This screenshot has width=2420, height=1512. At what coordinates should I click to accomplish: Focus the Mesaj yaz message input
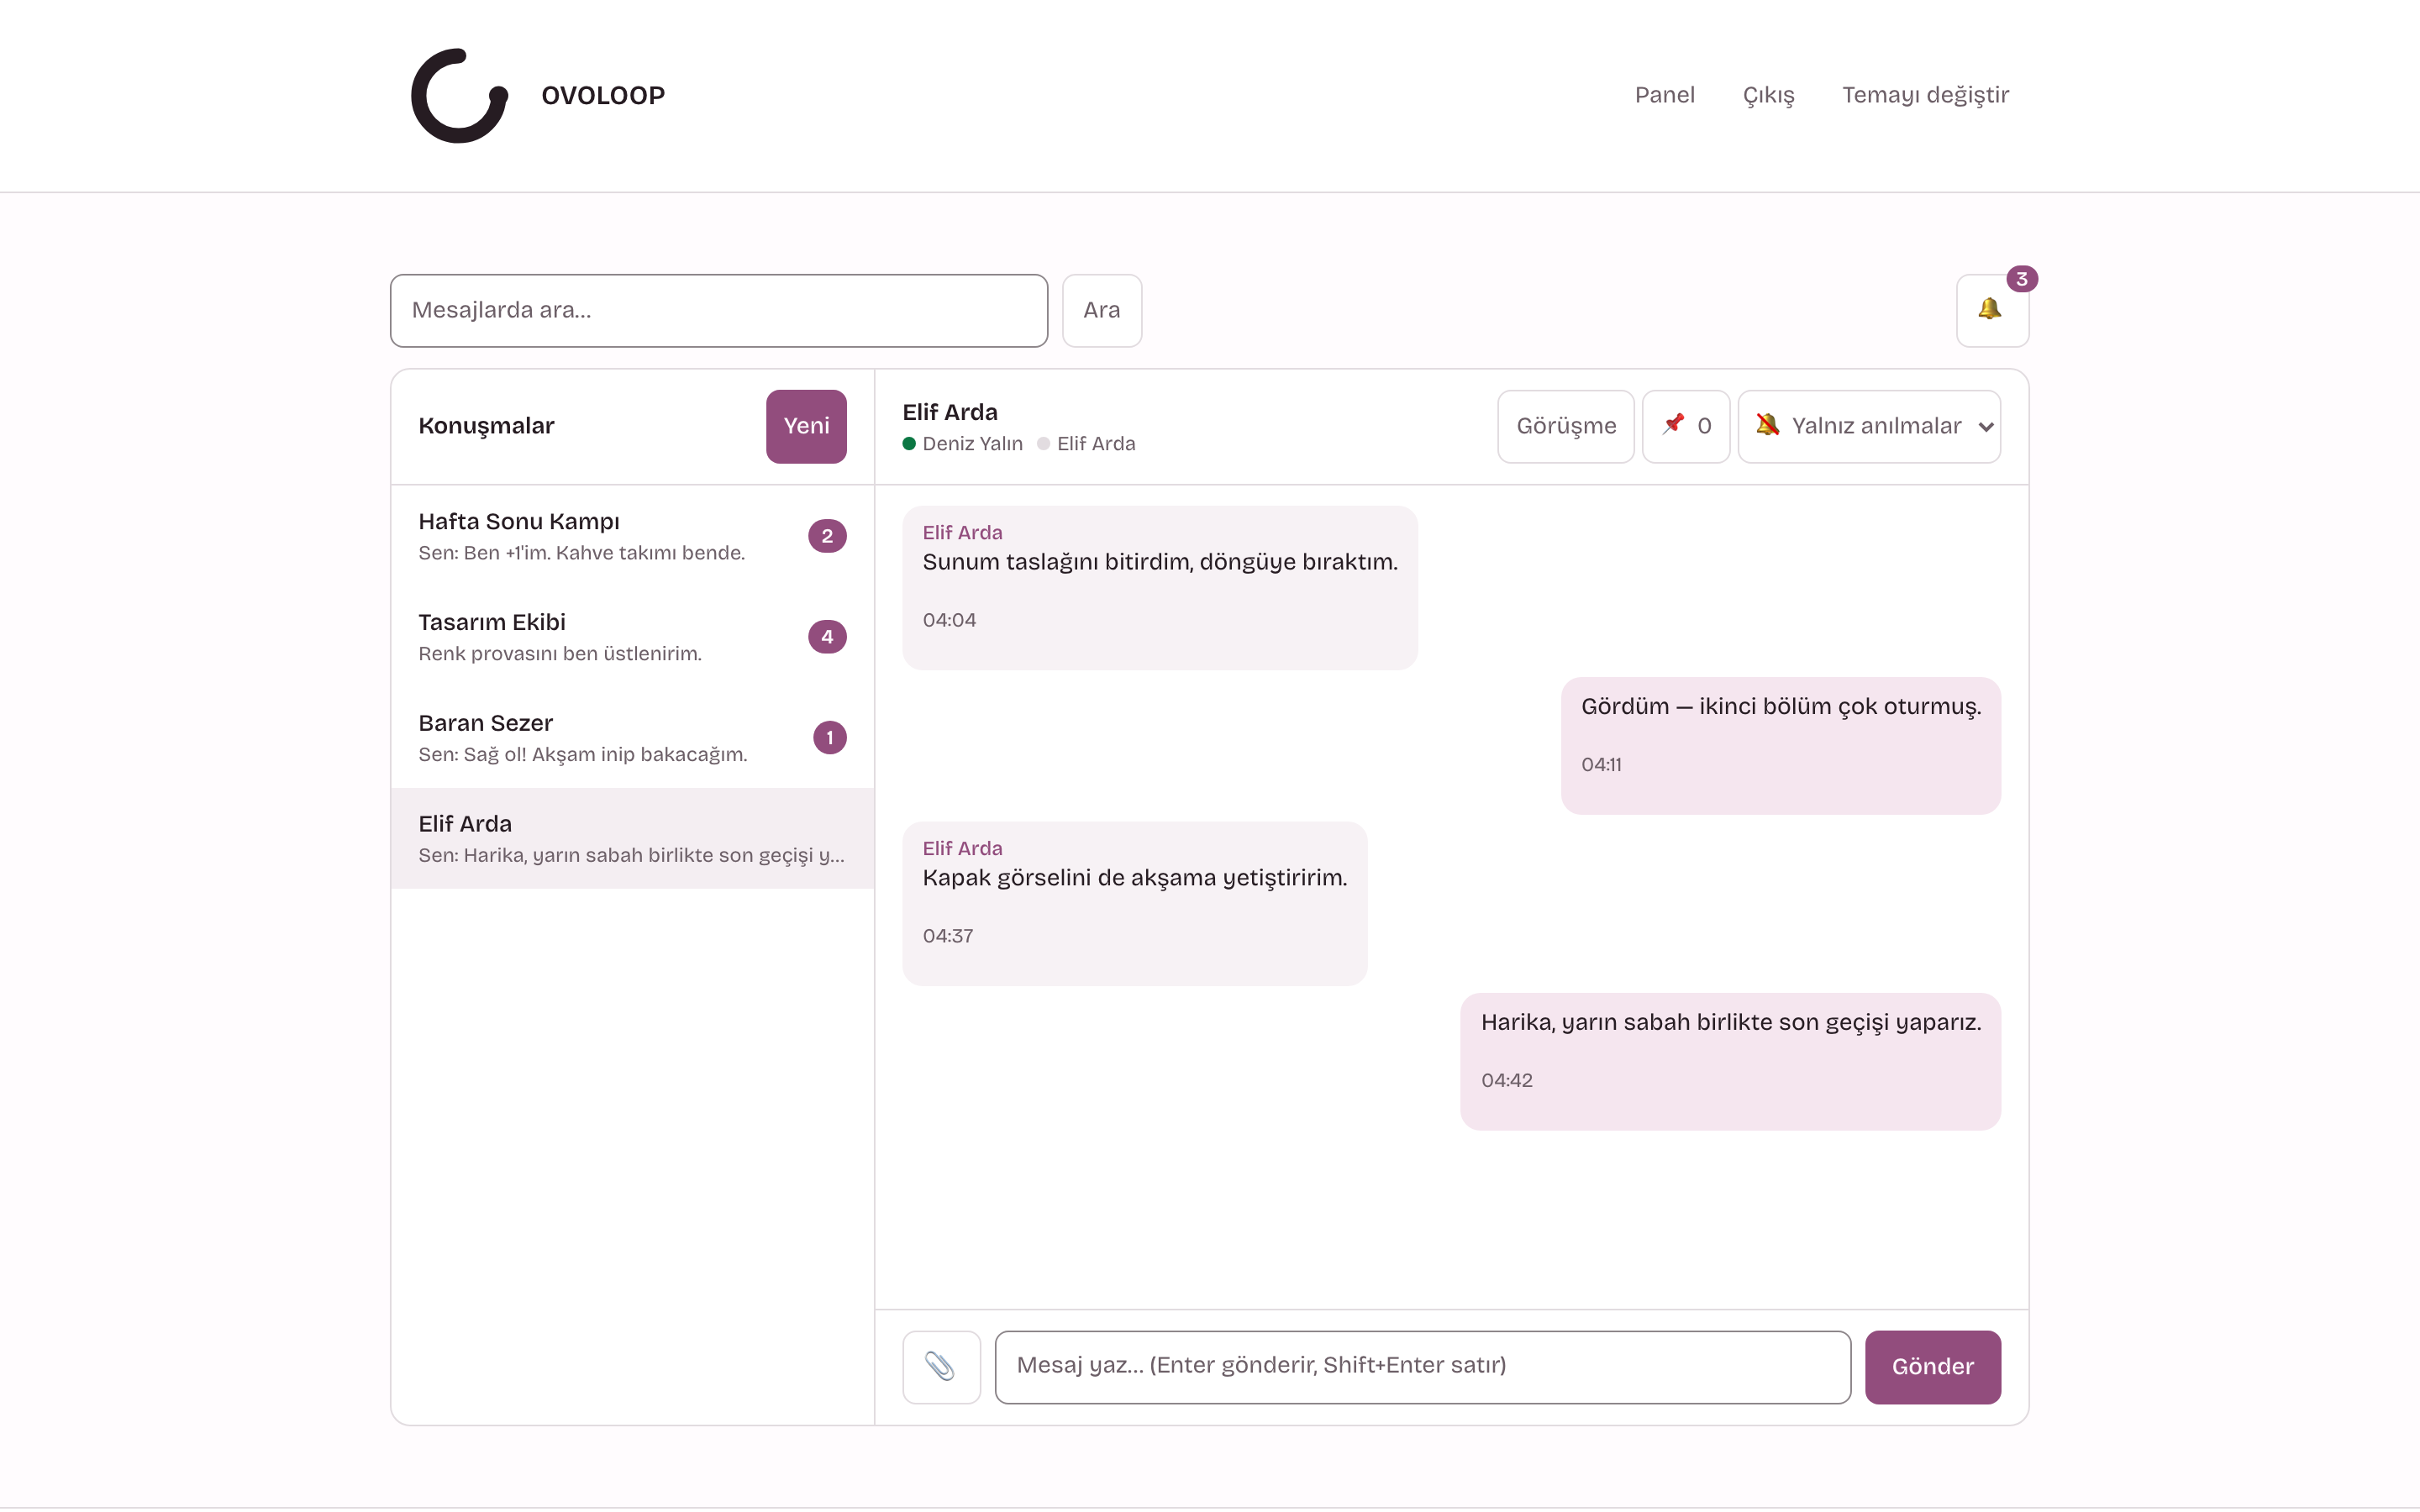point(1422,1366)
